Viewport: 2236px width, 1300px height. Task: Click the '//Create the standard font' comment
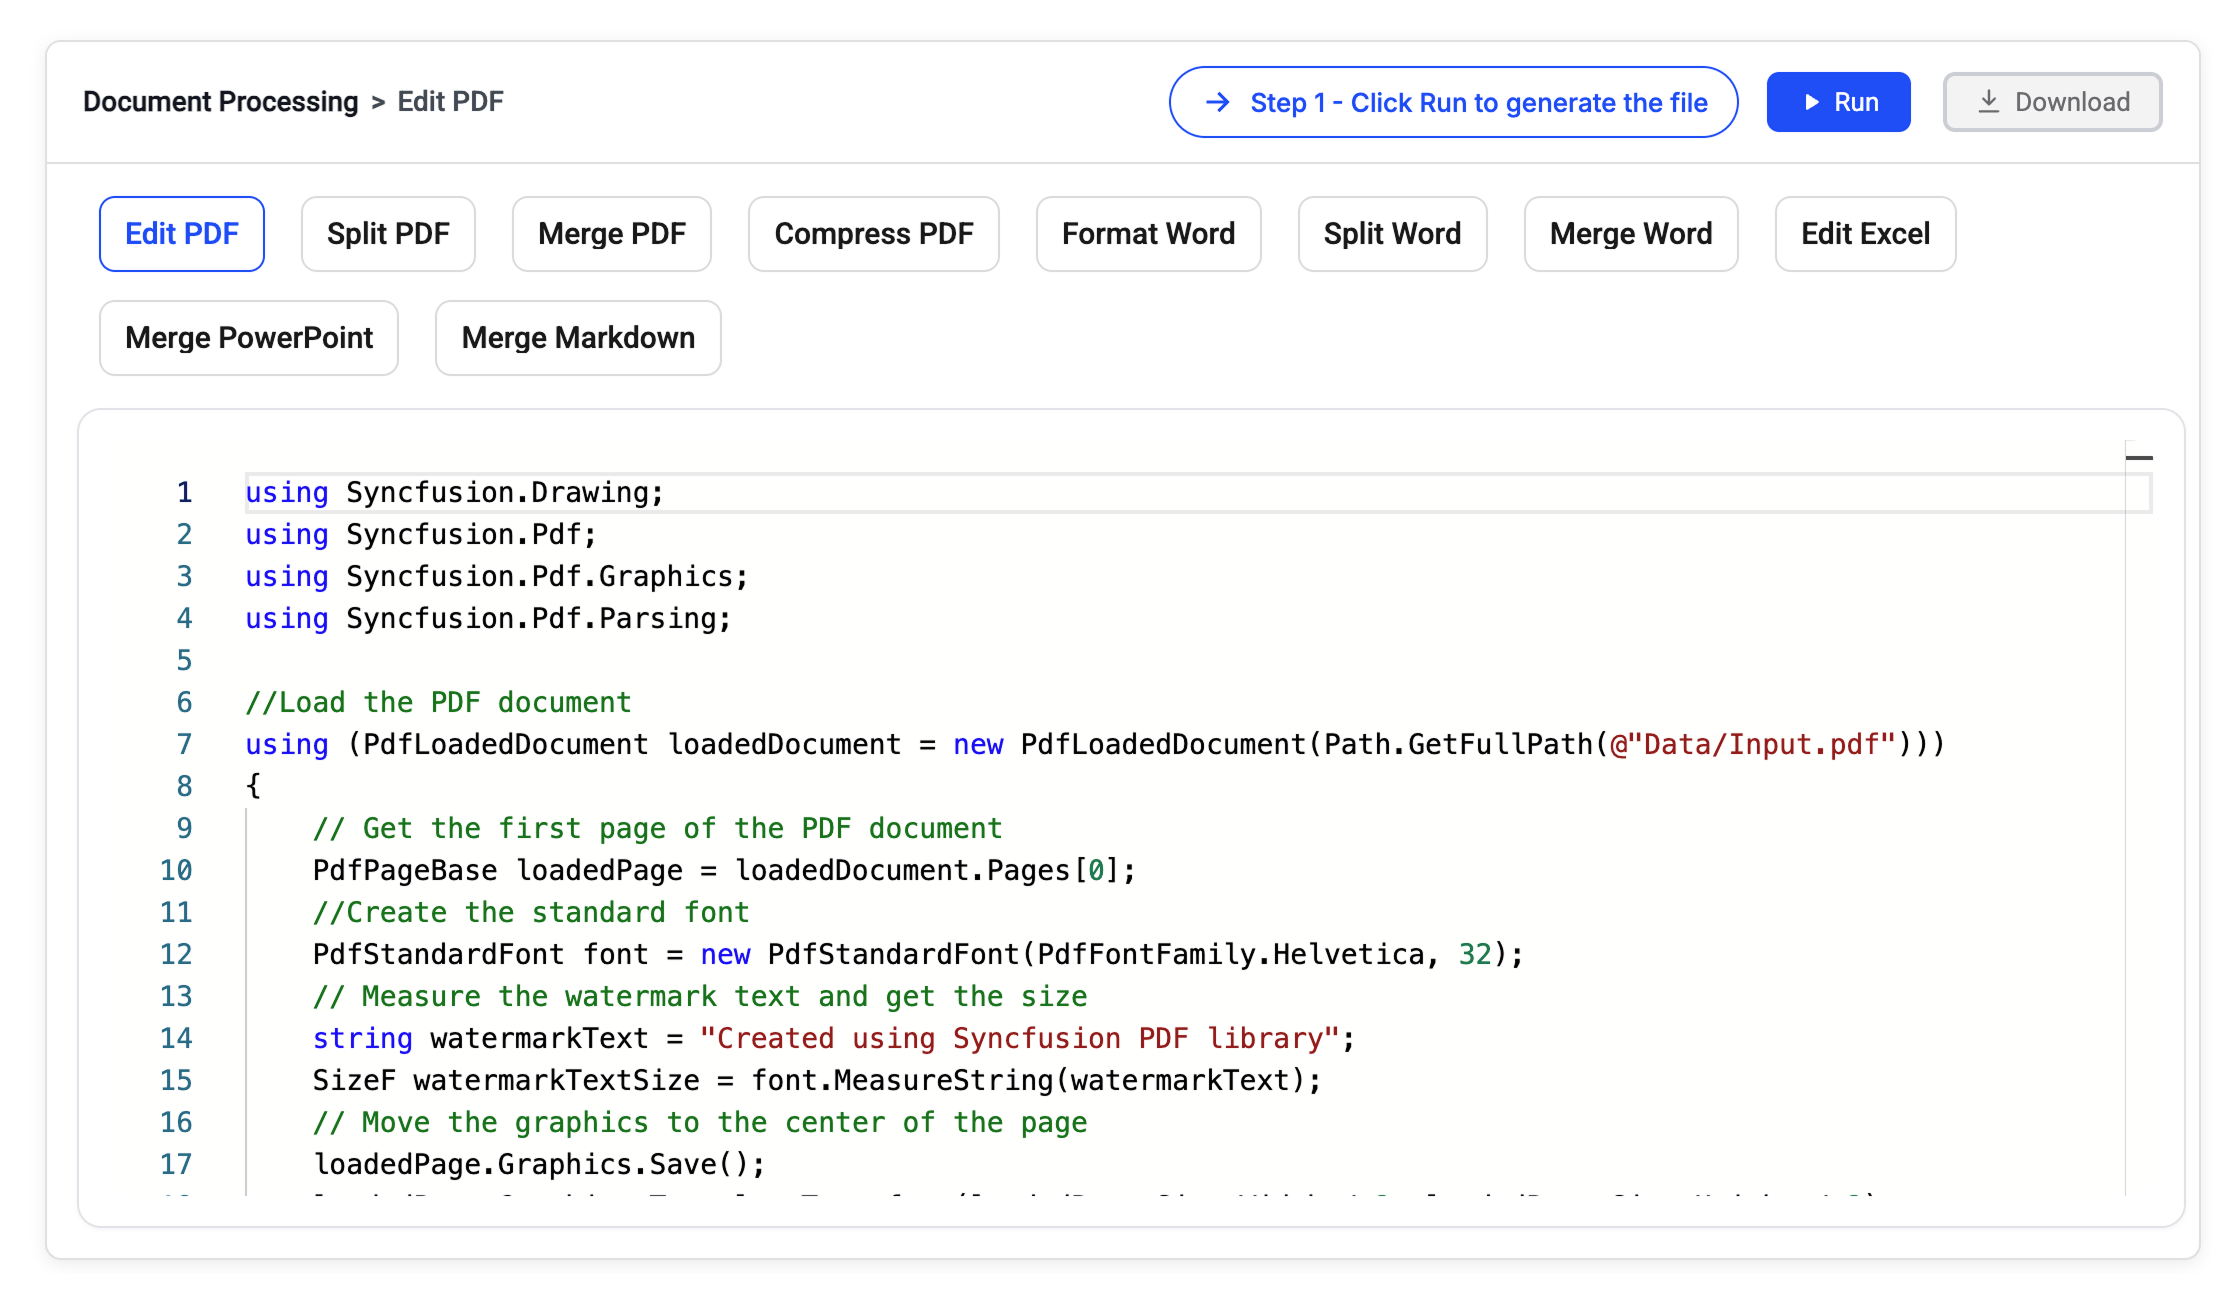point(531,912)
